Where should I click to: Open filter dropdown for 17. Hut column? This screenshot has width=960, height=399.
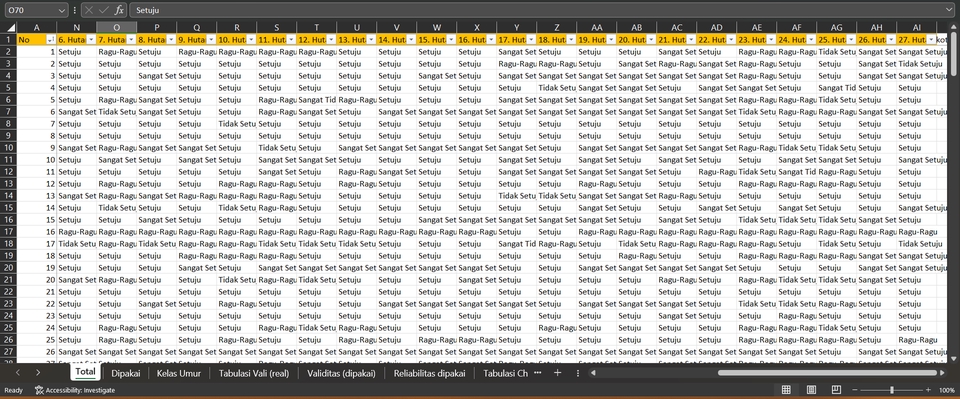coord(531,39)
